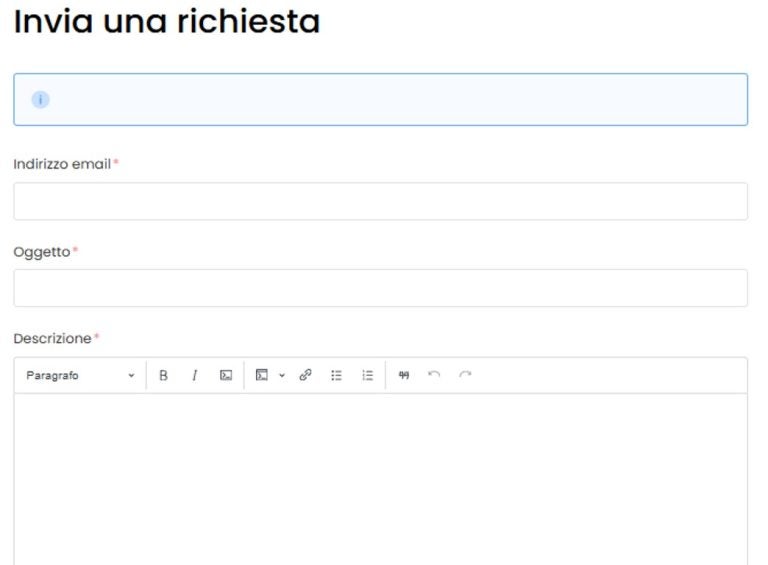Insert a hyperlink using the link icon
Image resolution: width=768 pixels, height=565 pixels.
[x=306, y=375]
